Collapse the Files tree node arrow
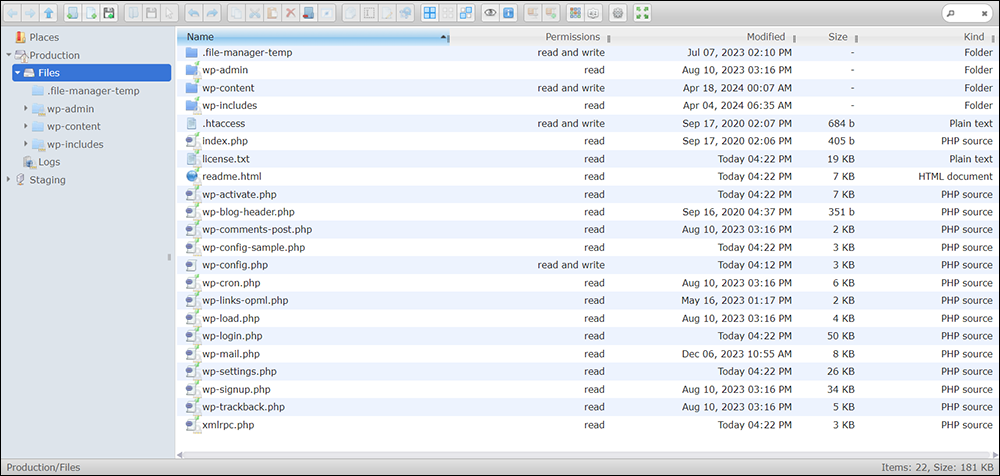1000x476 pixels. 18,73
